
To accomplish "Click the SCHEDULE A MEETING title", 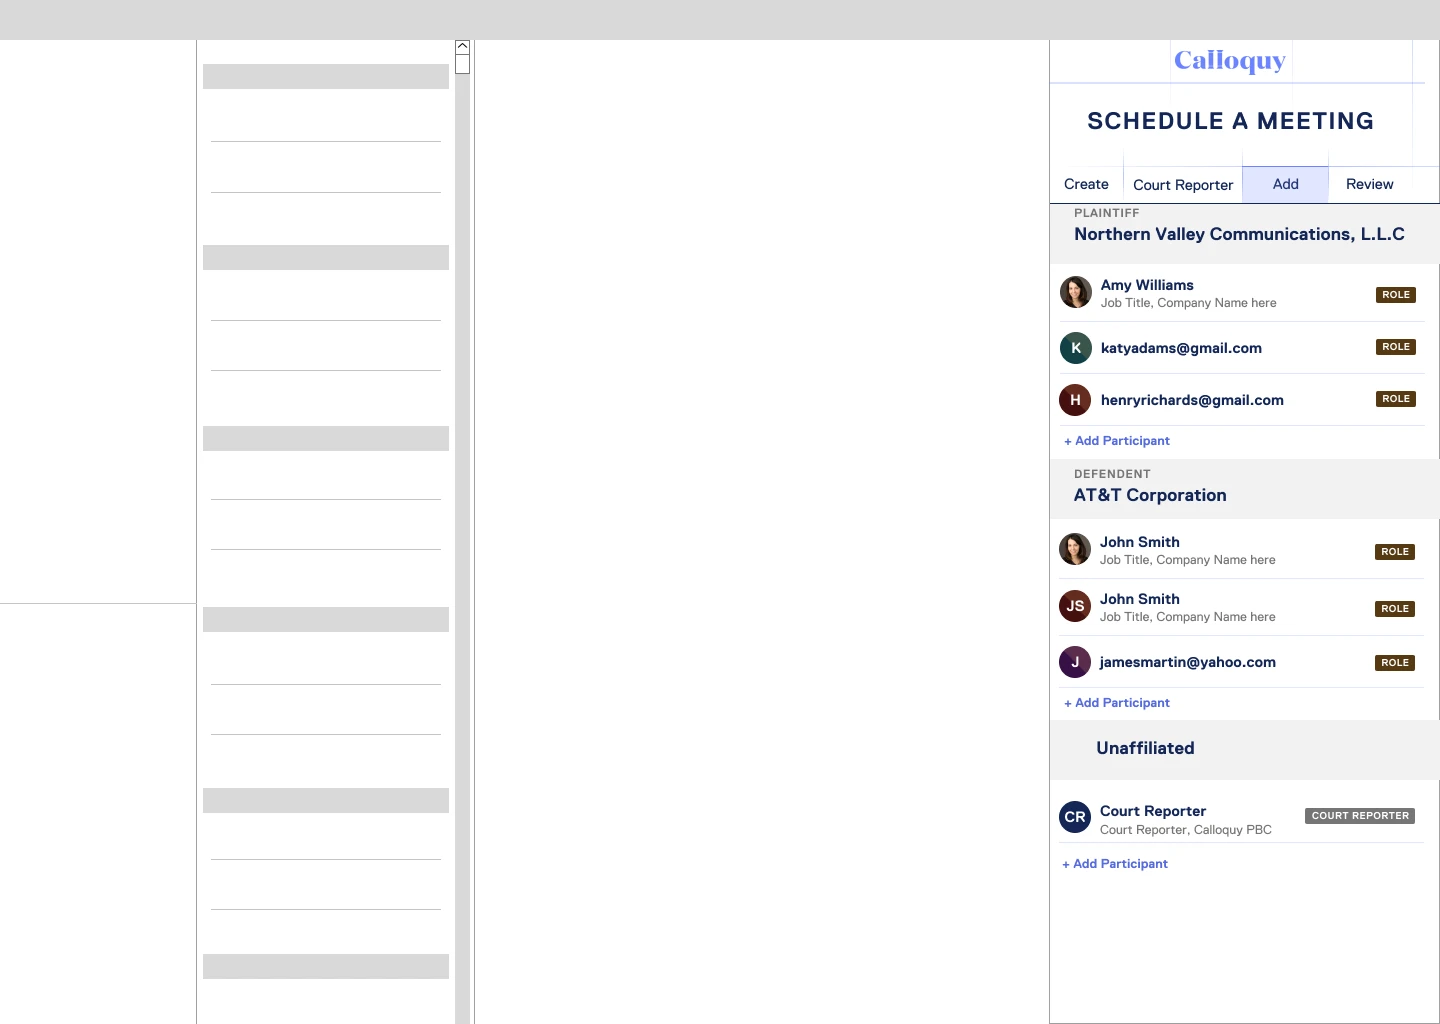I will tap(1230, 121).
